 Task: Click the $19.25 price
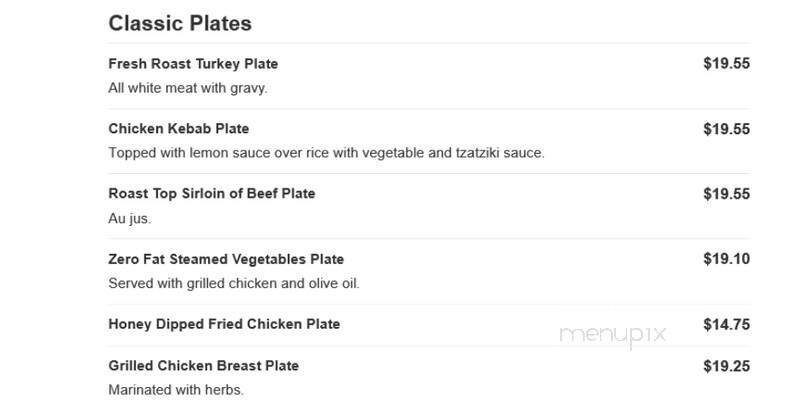pos(726,366)
